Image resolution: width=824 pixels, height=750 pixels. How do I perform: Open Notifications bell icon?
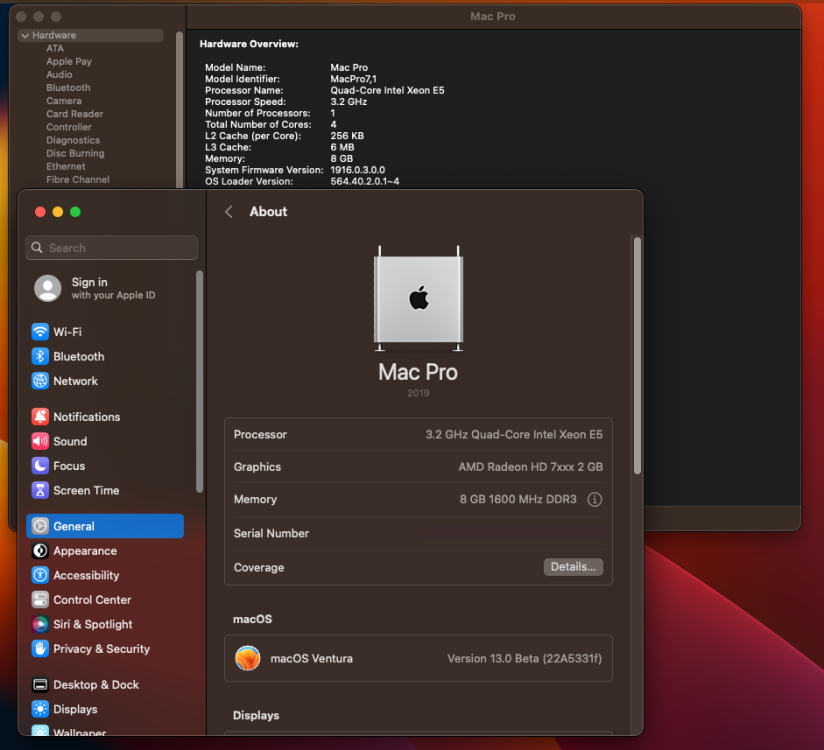tap(40, 417)
